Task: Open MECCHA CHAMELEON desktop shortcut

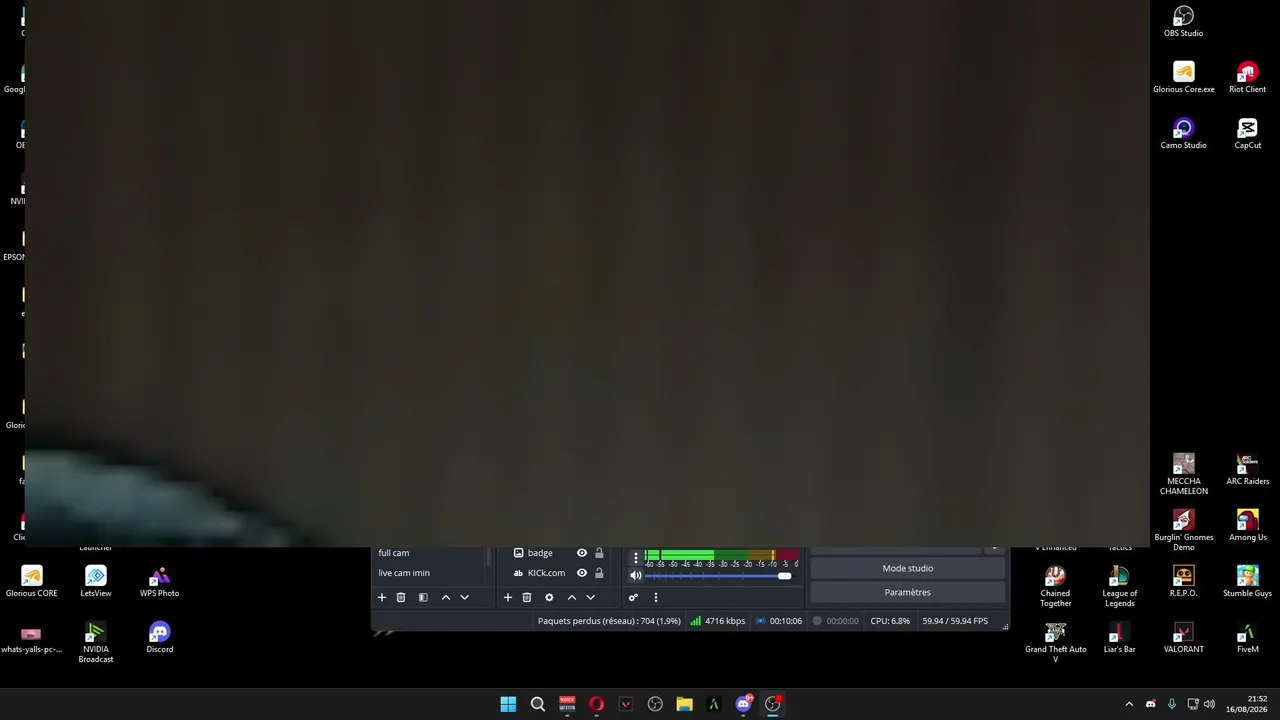Action: pos(1183,474)
